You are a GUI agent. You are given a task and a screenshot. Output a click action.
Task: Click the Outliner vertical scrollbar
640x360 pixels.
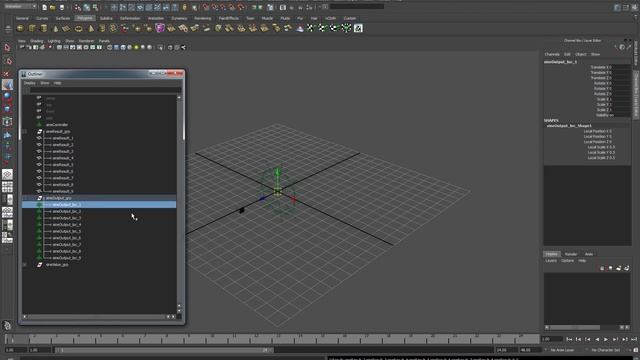click(x=179, y=203)
